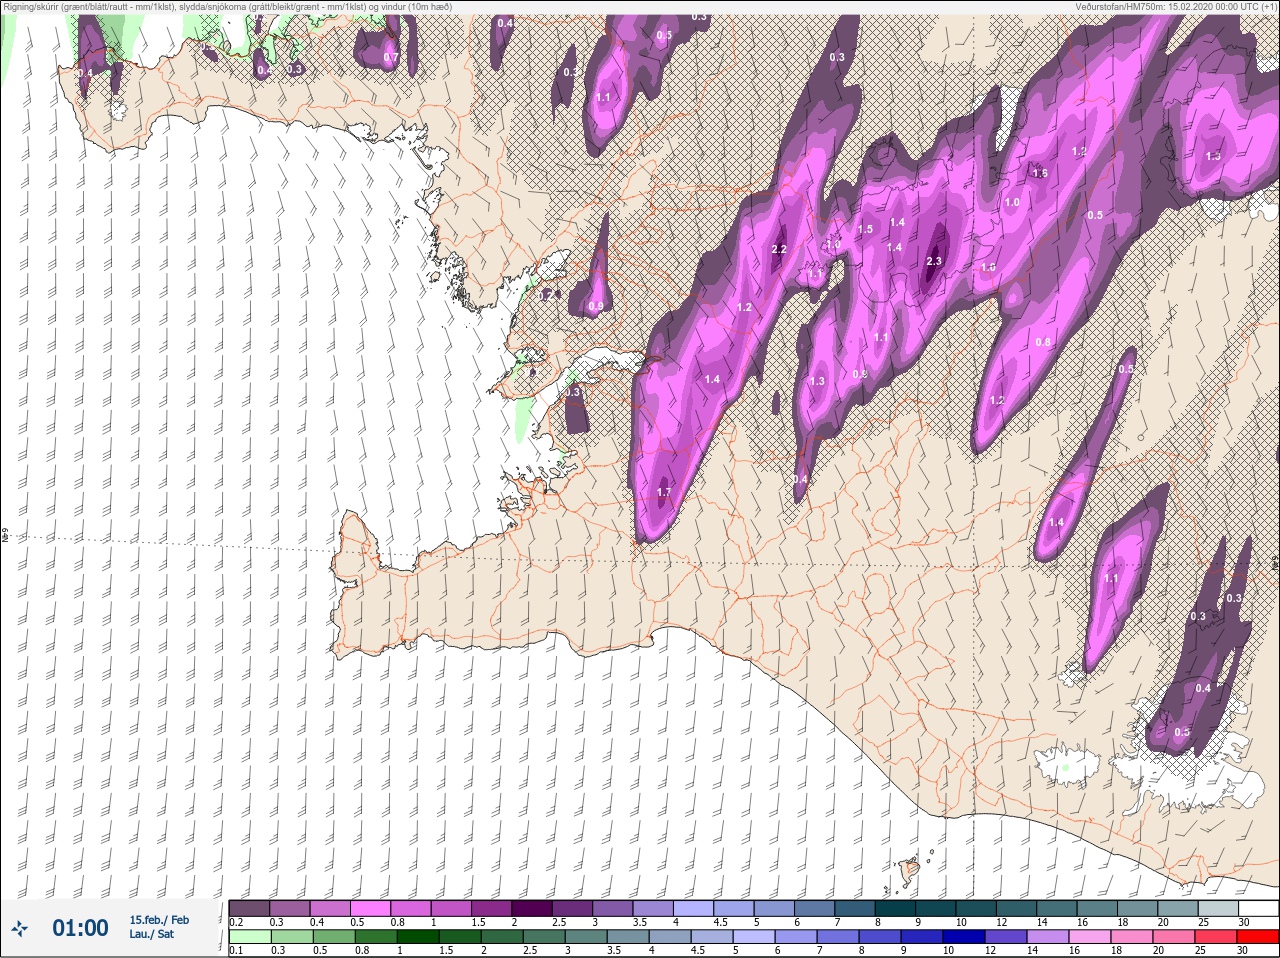Click the 0.7 precipitation value on the map
Screen dimensions: 1280x958
391,58
